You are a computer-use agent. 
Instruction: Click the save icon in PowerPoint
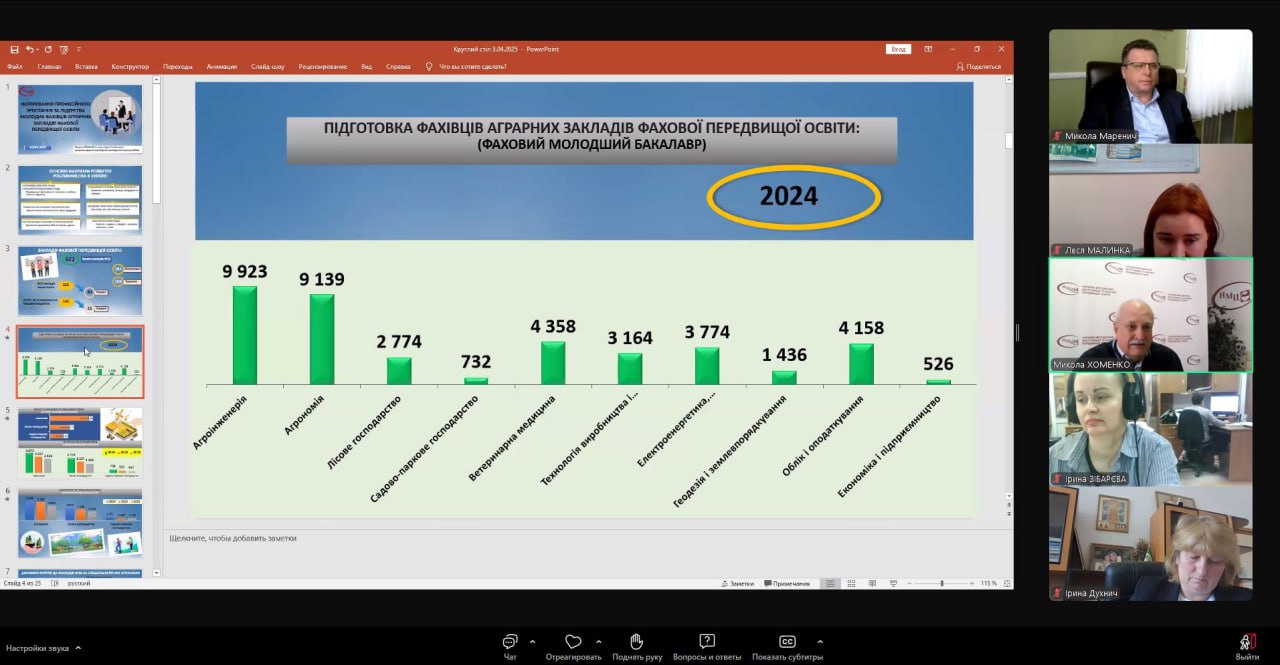click(14, 49)
